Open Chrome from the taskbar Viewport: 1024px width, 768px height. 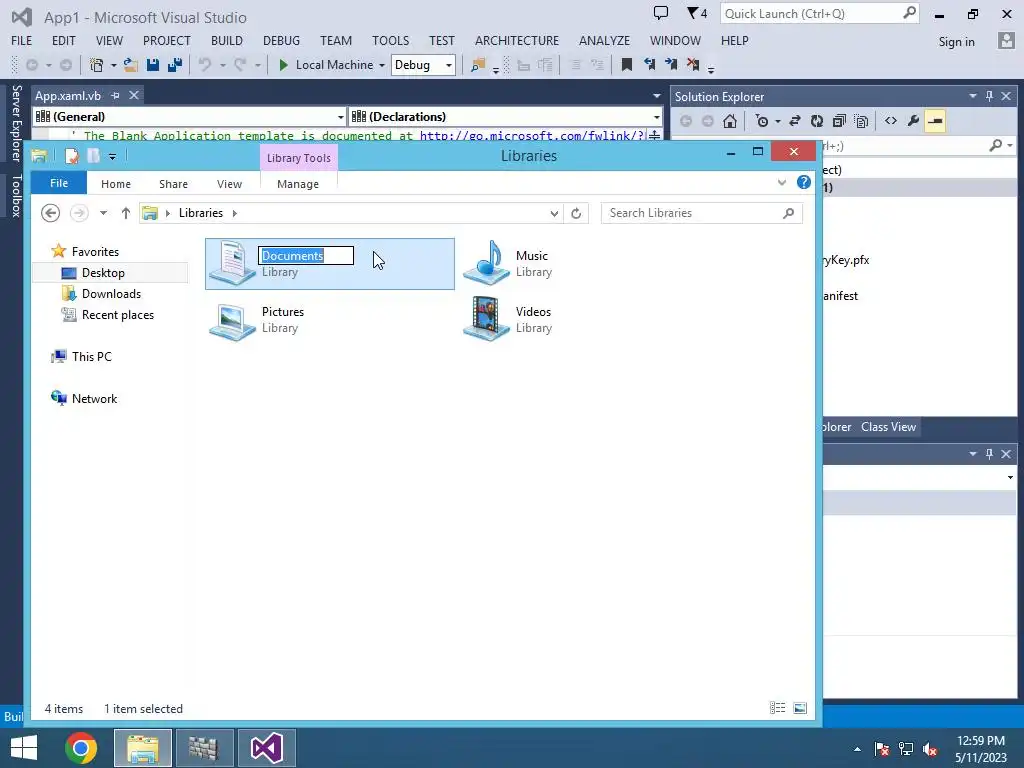click(81, 748)
